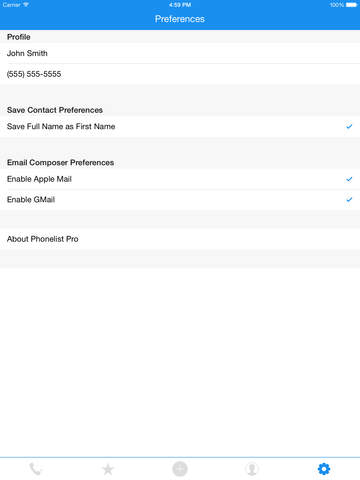The height and width of the screenshot is (480, 360).
Task: Uncheck the Save Full Name checkmark
Action: (x=349, y=126)
